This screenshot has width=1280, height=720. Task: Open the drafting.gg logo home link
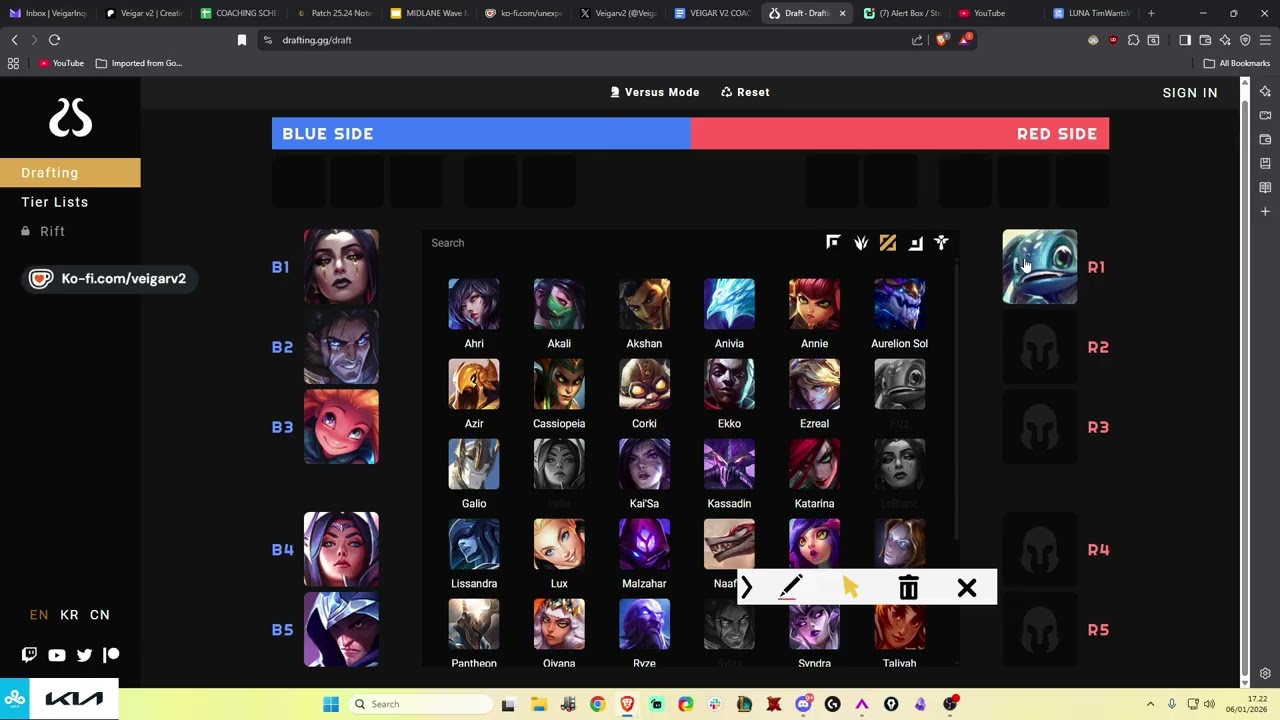pos(70,118)
